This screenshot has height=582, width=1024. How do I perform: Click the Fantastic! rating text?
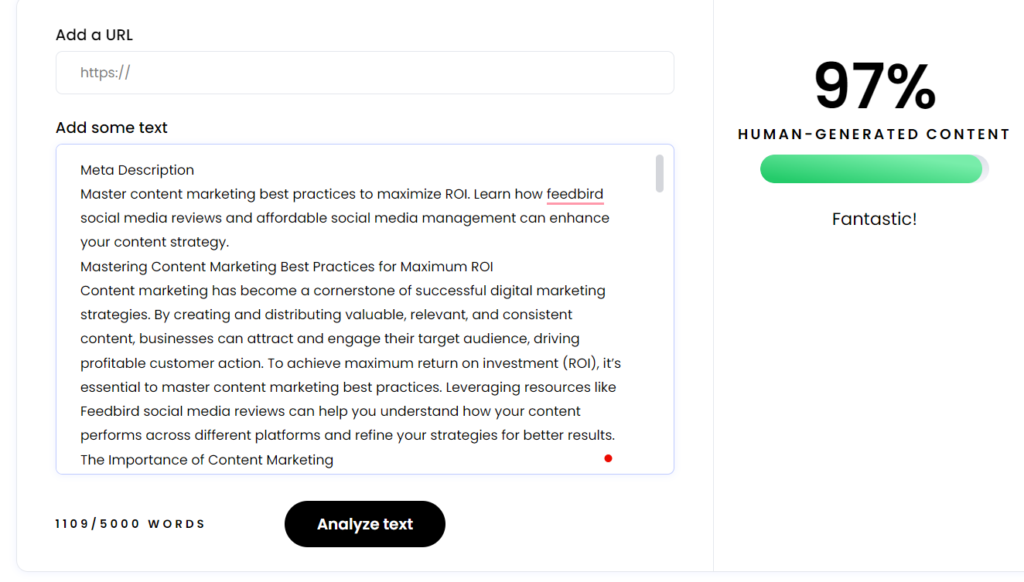874,218
